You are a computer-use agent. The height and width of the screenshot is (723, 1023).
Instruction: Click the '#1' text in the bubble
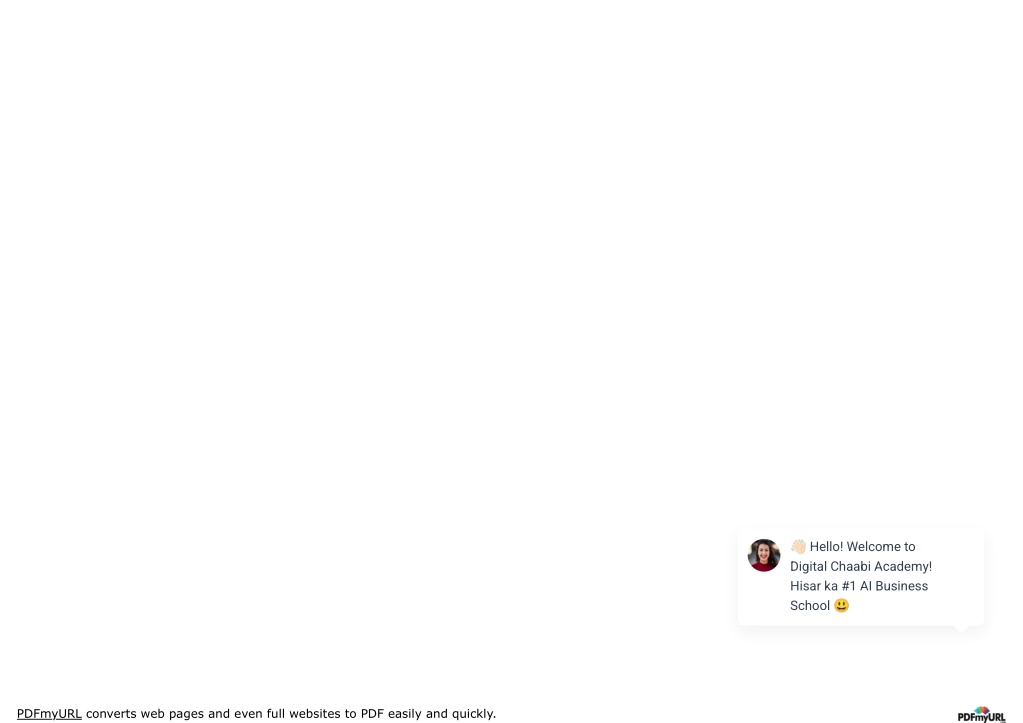pyautogui.click(x=848, y=586)
